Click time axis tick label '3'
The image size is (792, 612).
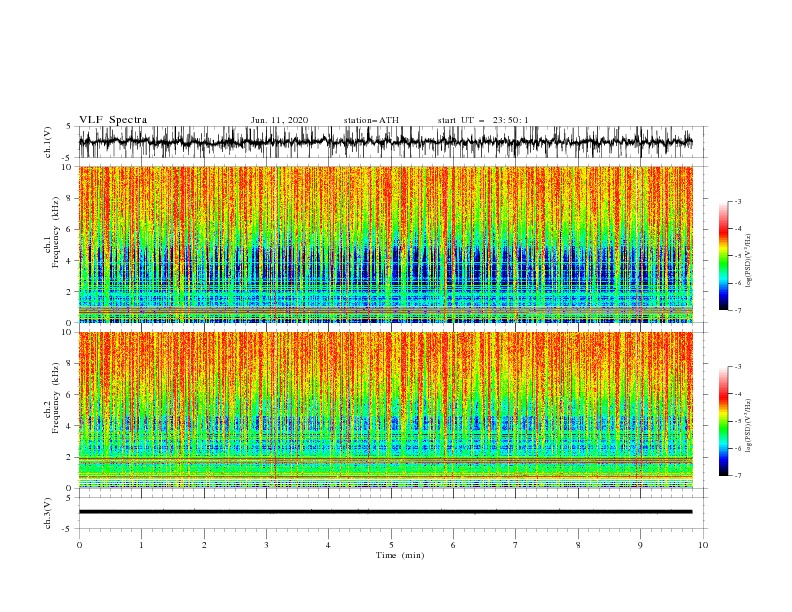coord(266,545)
